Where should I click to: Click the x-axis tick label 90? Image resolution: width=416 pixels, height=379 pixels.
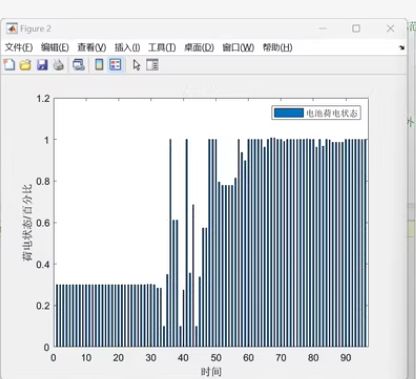[x=346, y=358]
